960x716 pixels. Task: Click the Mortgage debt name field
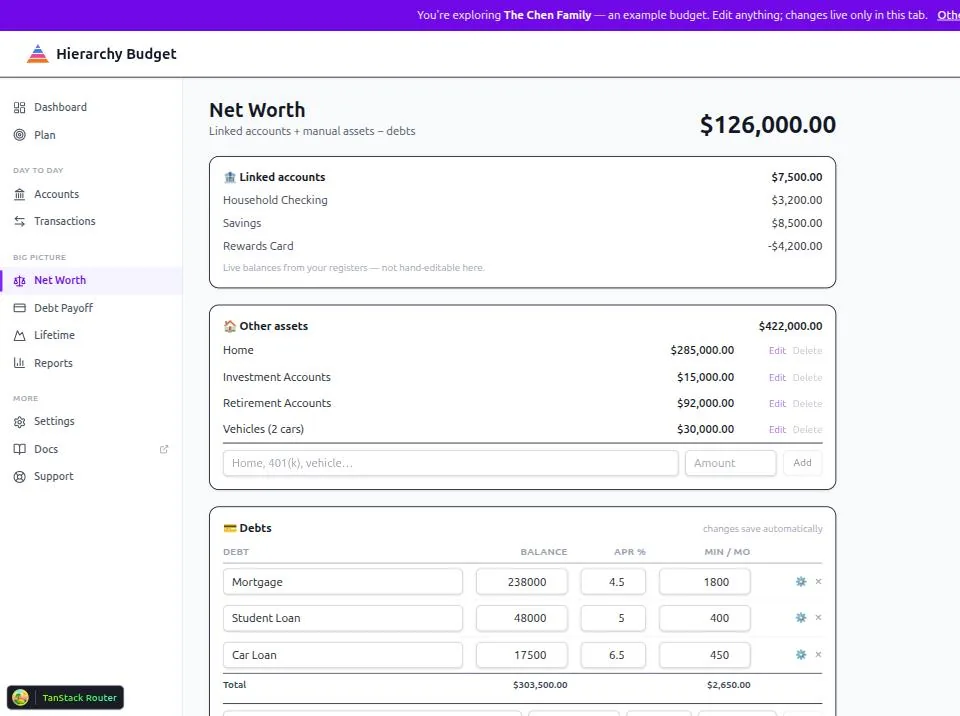(x=343, y=582)
